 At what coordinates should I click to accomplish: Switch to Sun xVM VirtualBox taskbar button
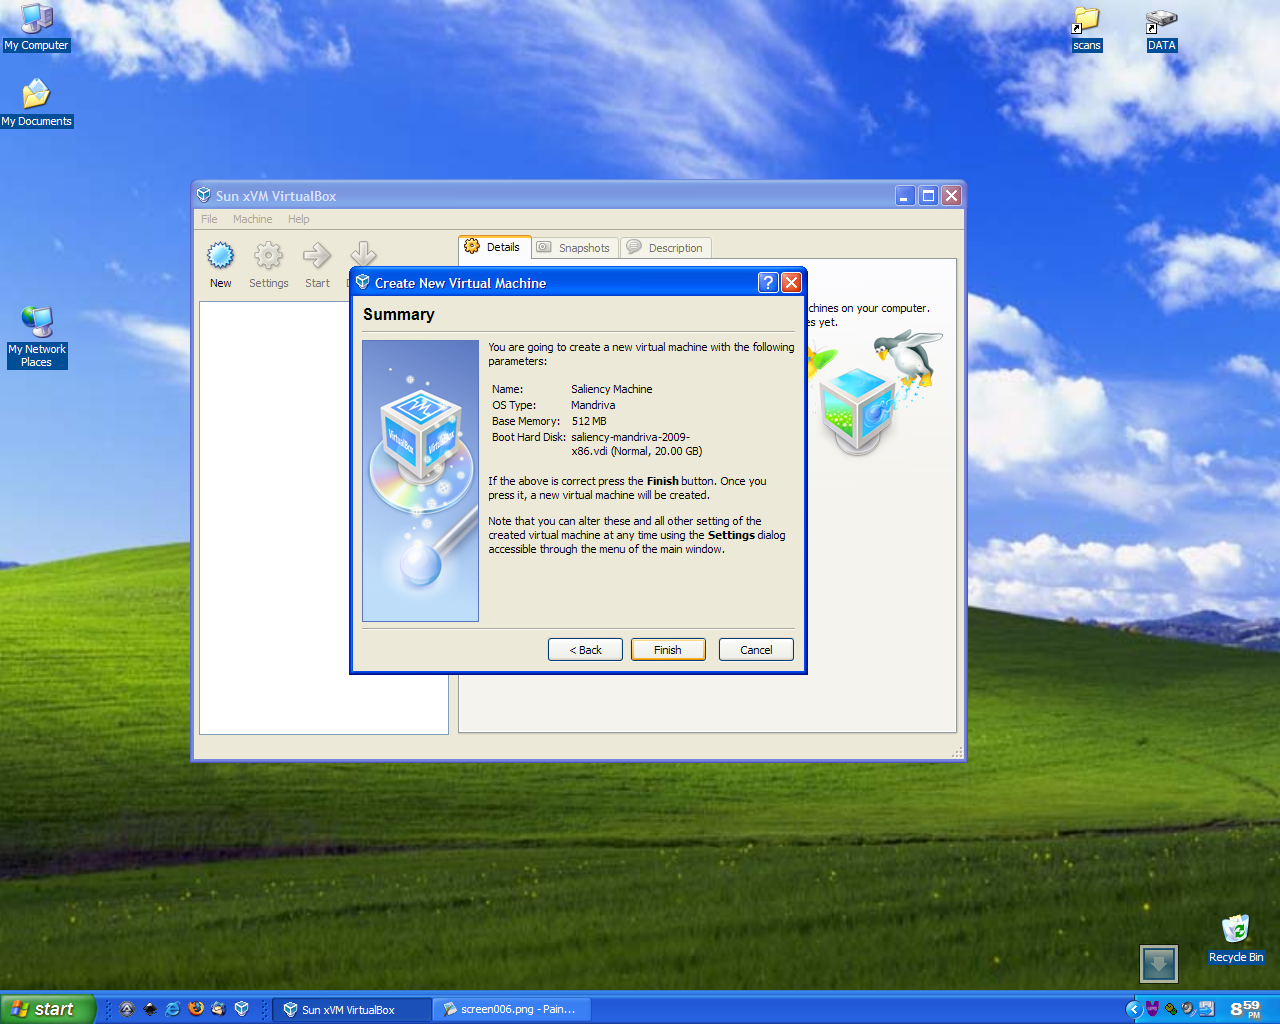click(x=352, y=1009)
